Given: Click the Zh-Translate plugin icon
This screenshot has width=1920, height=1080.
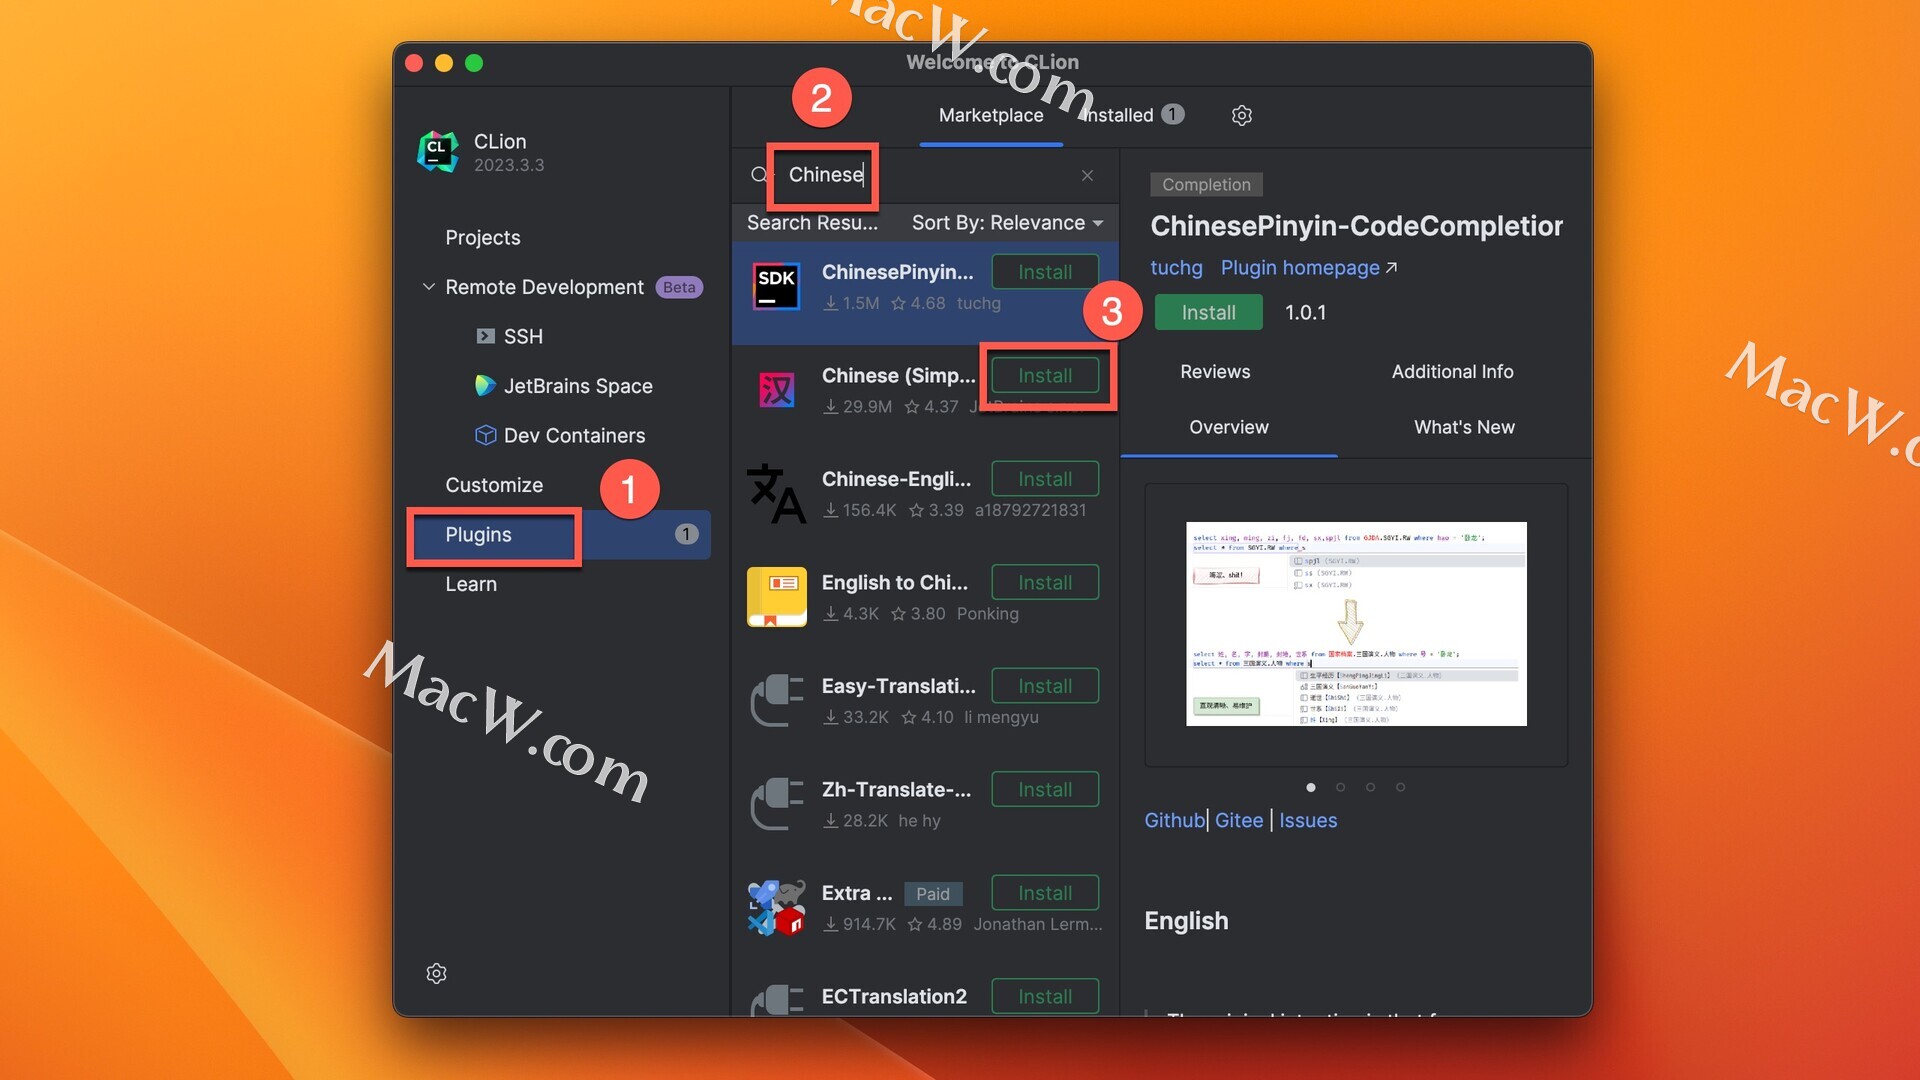Looking at the screenshot, I should tap(777, 803).
